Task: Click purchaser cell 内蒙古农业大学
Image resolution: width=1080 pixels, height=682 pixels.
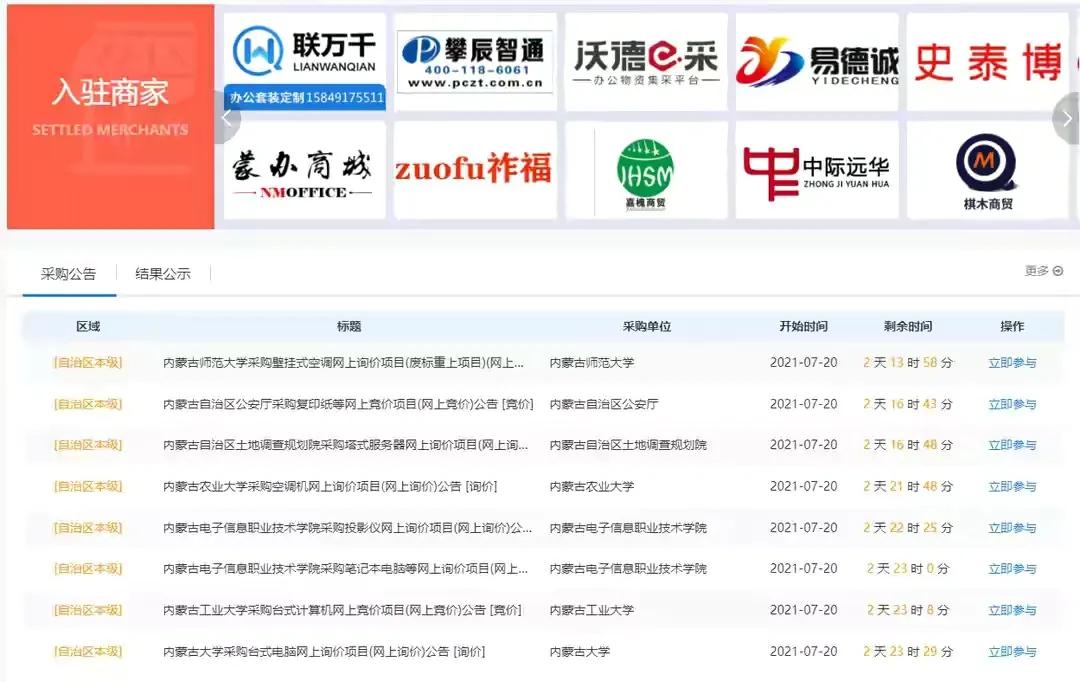Action: tap(592, 487)
